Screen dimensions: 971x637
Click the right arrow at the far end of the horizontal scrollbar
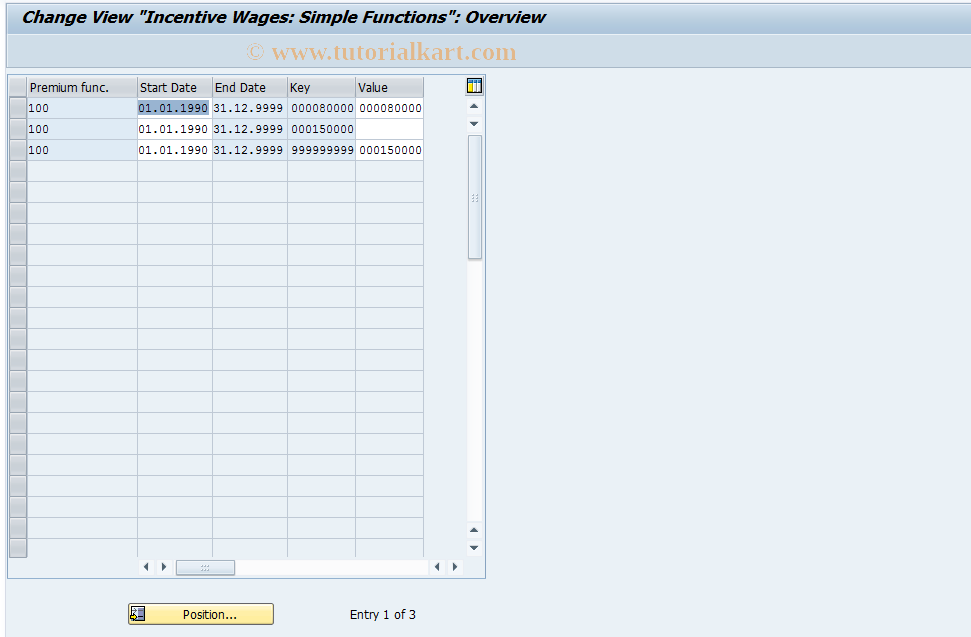pyautogui.click(x=455, y=567)
